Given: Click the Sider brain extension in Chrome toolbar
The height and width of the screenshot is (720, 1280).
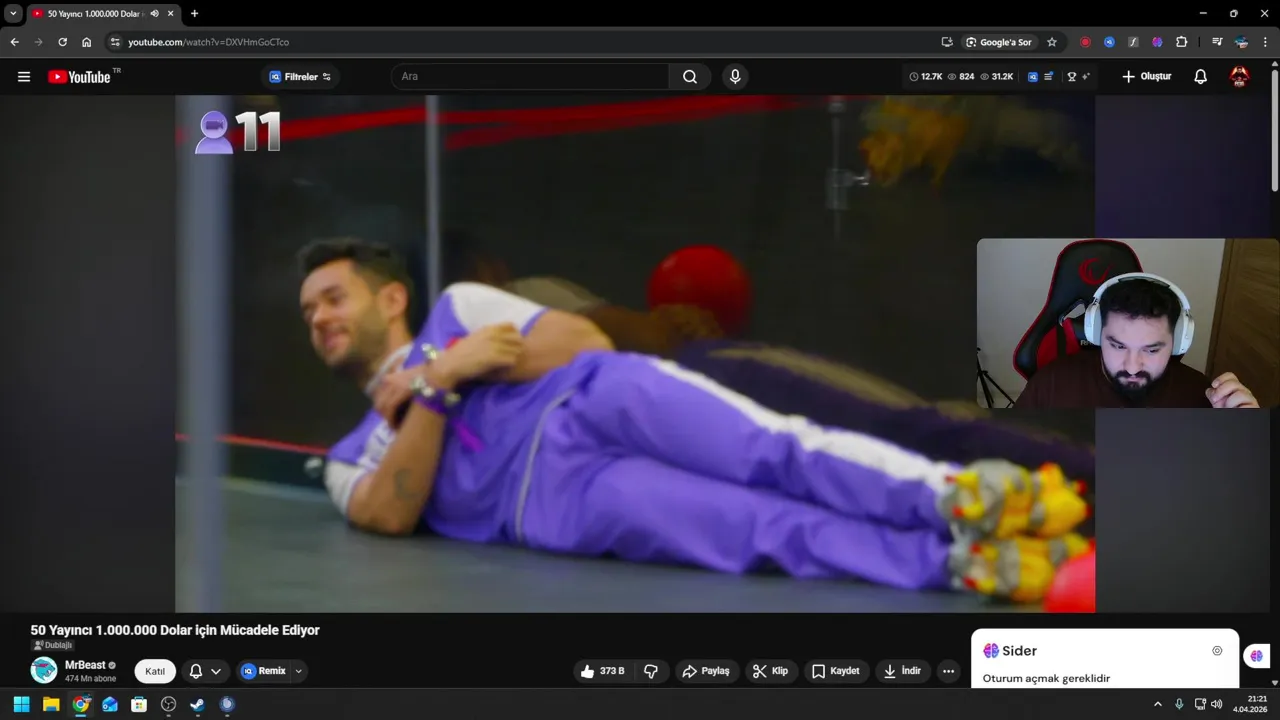Looking at the screenshot, I should pos(1157,42).
